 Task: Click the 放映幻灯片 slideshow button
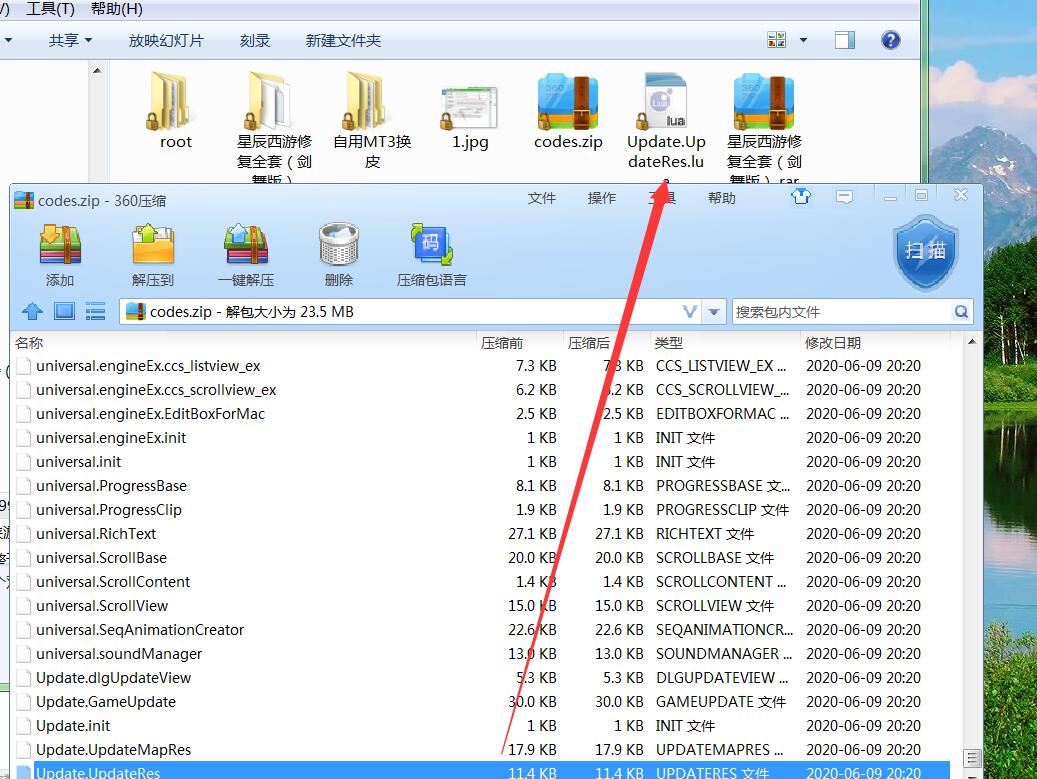pyautogui.click(x=166, y=40)
